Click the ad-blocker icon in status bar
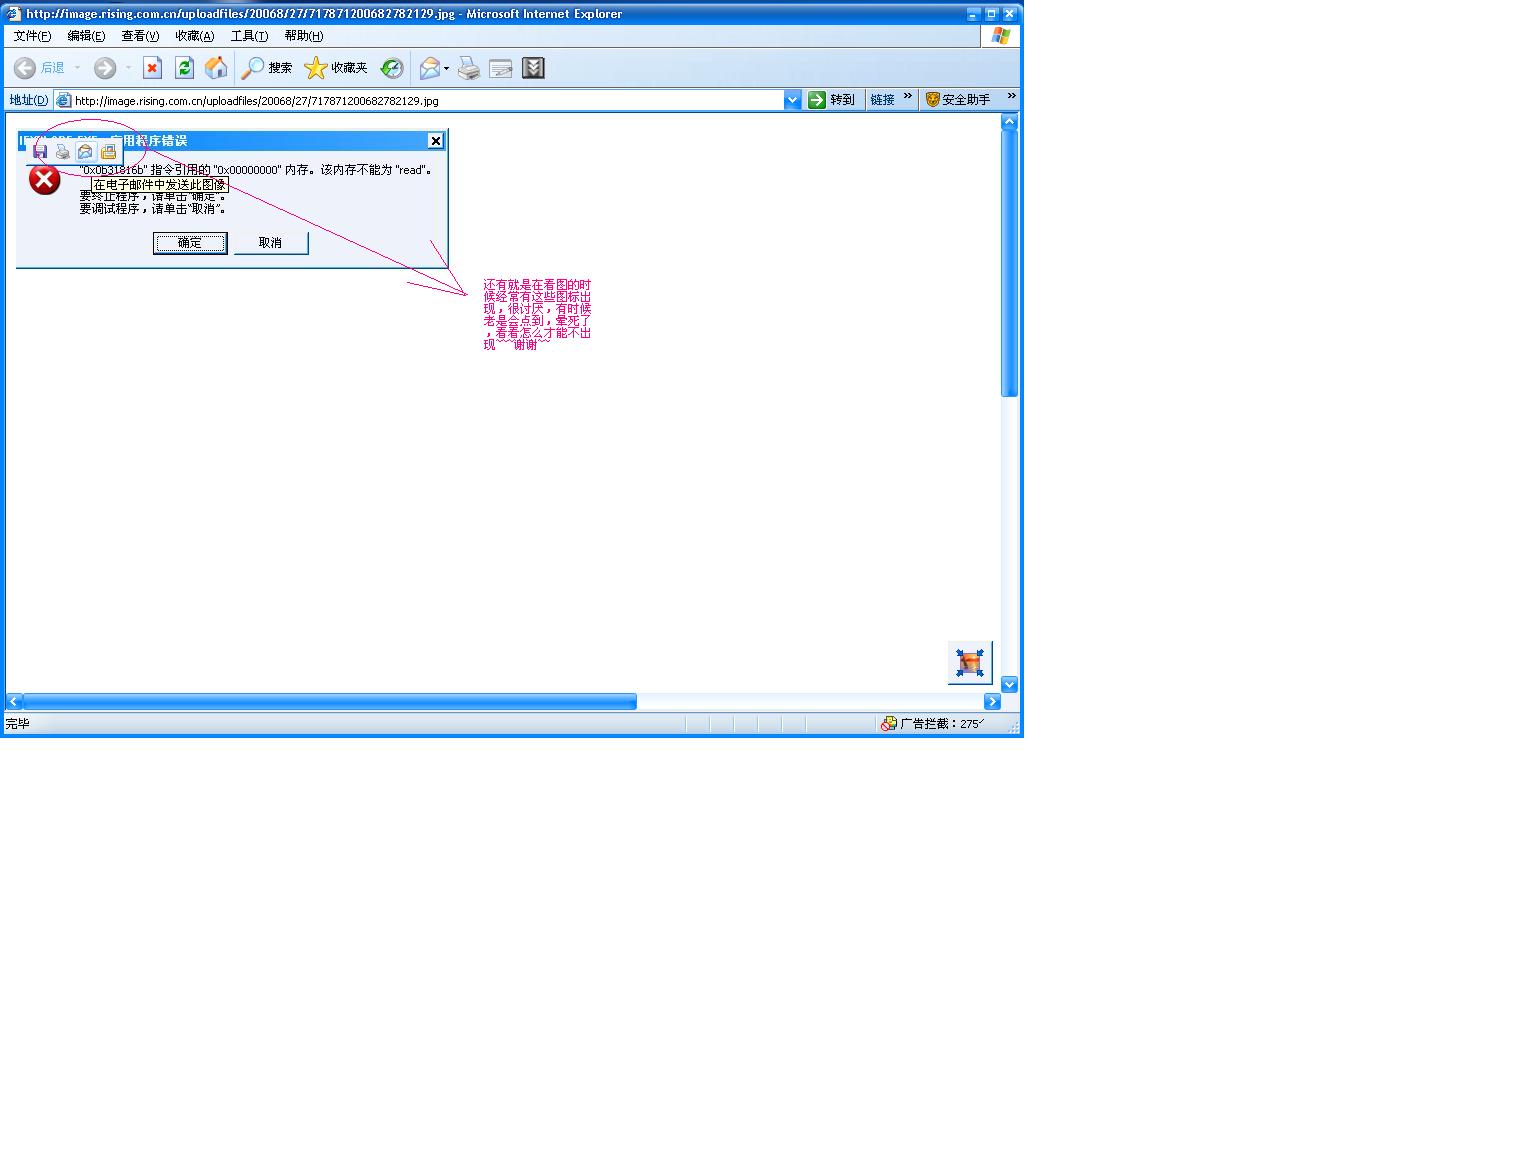The height and width of the screenshot is (1152, 1536). click(889, 724)
